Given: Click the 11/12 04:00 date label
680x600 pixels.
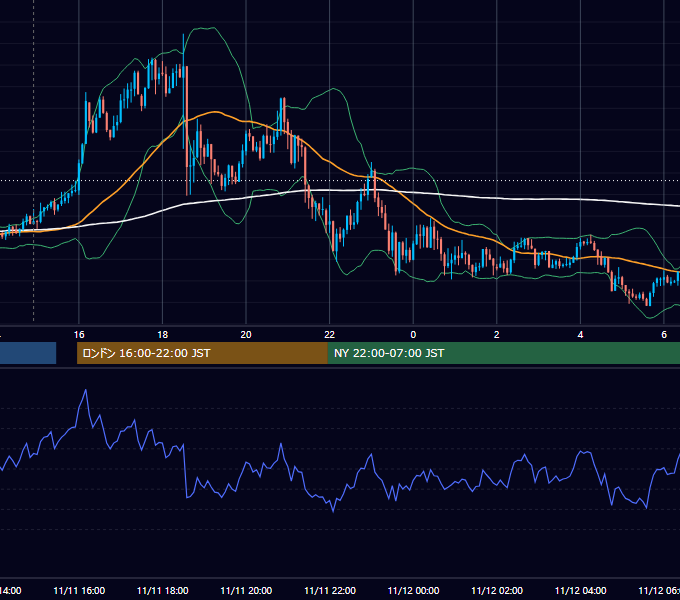Looking at the screenshot, I should (580, 590).
